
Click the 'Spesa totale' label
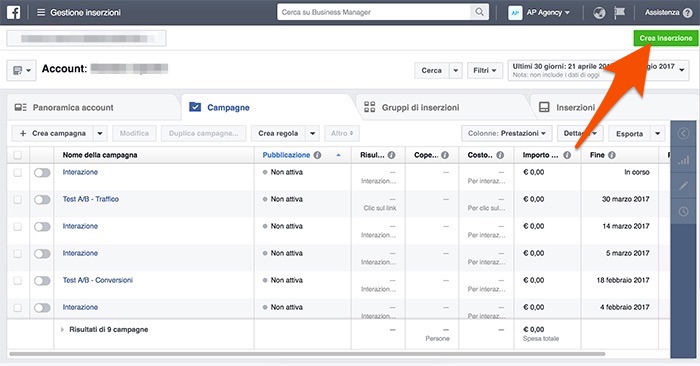pyautogui.click(x=541, y=339)
